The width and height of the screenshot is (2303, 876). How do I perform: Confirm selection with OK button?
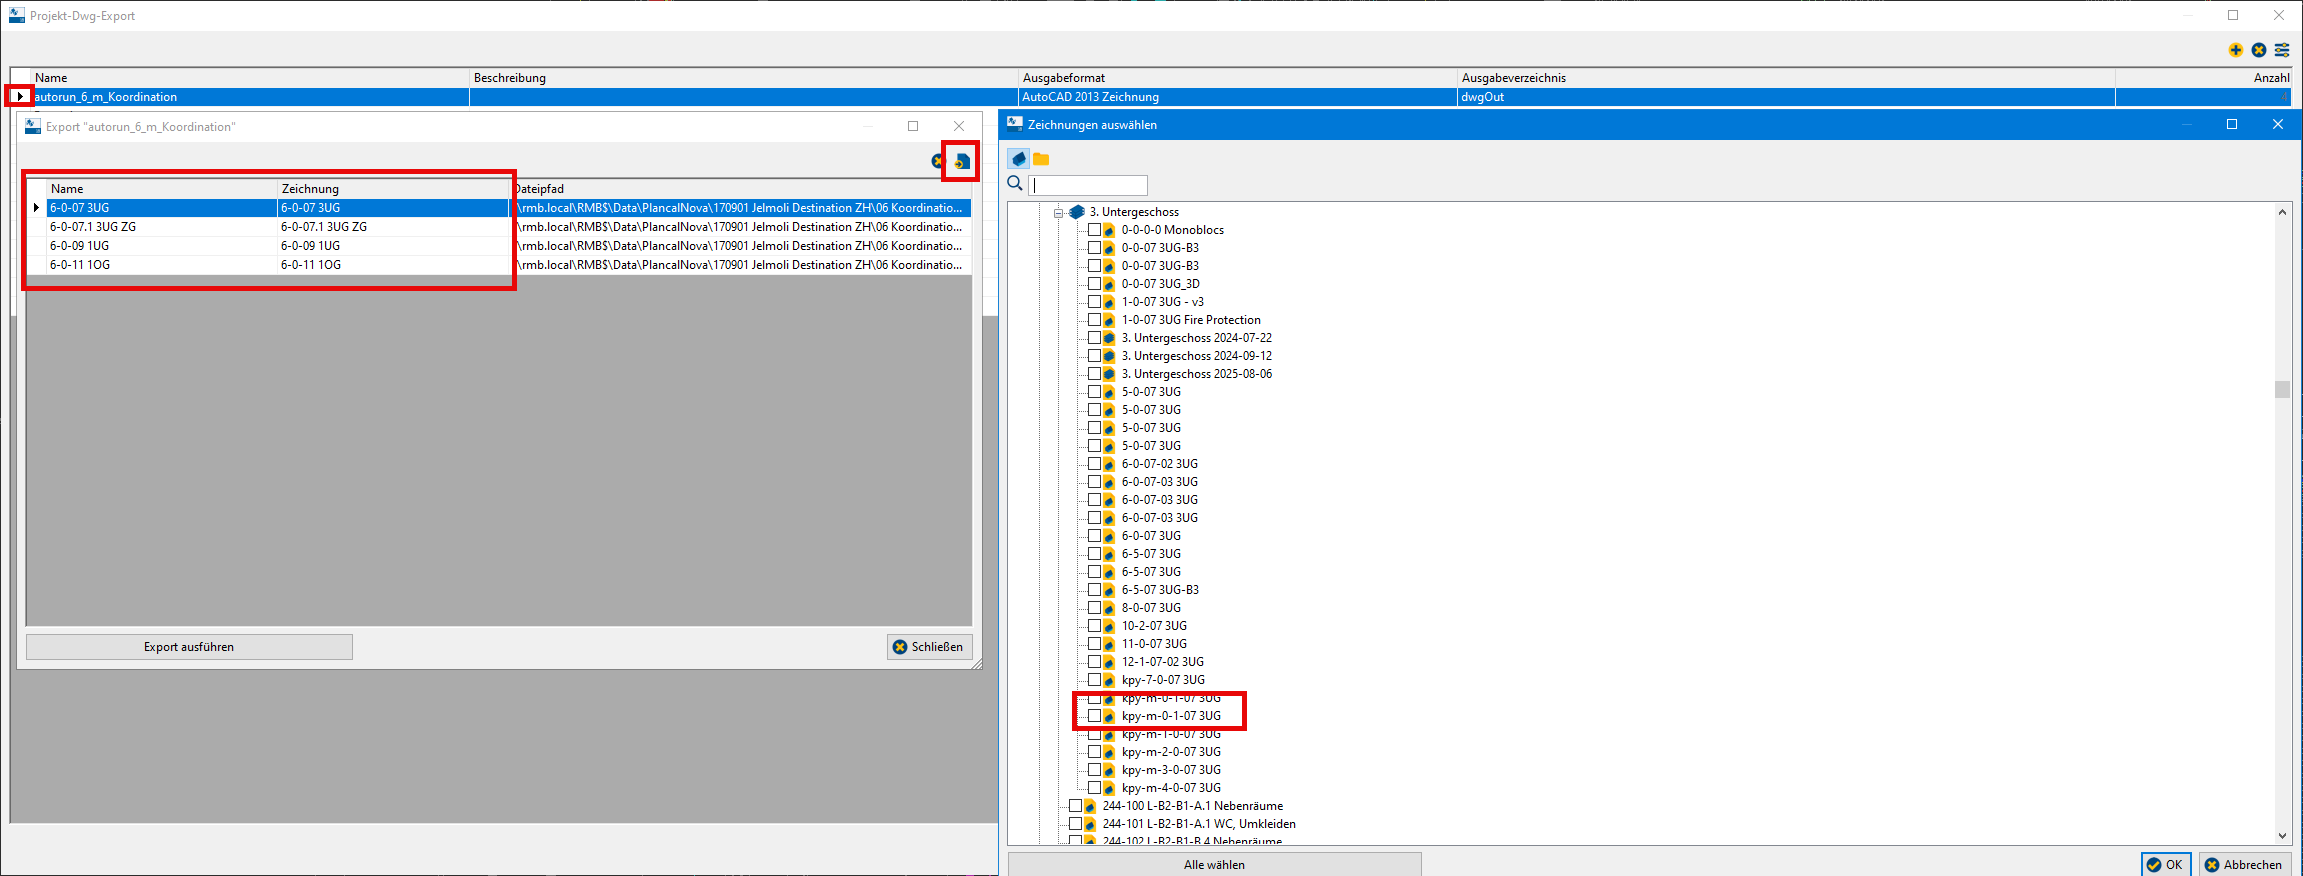[x=2166, y=865]
